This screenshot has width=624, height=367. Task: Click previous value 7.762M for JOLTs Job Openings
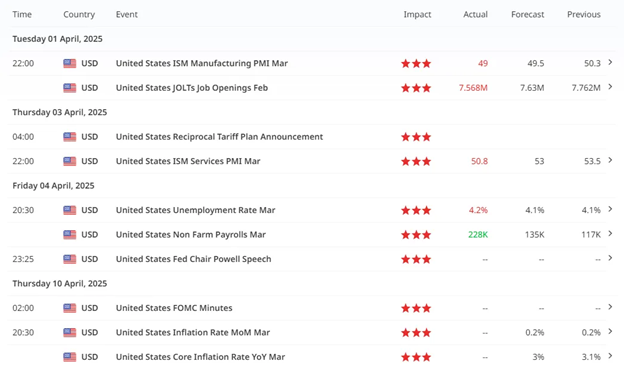click(x=586, y=88)
